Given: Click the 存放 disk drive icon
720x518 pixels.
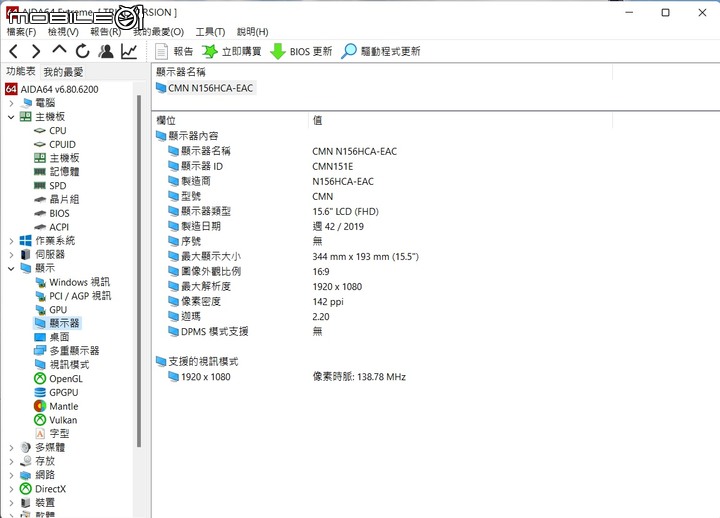Looking at the screenshot, I should coord(26,461).
